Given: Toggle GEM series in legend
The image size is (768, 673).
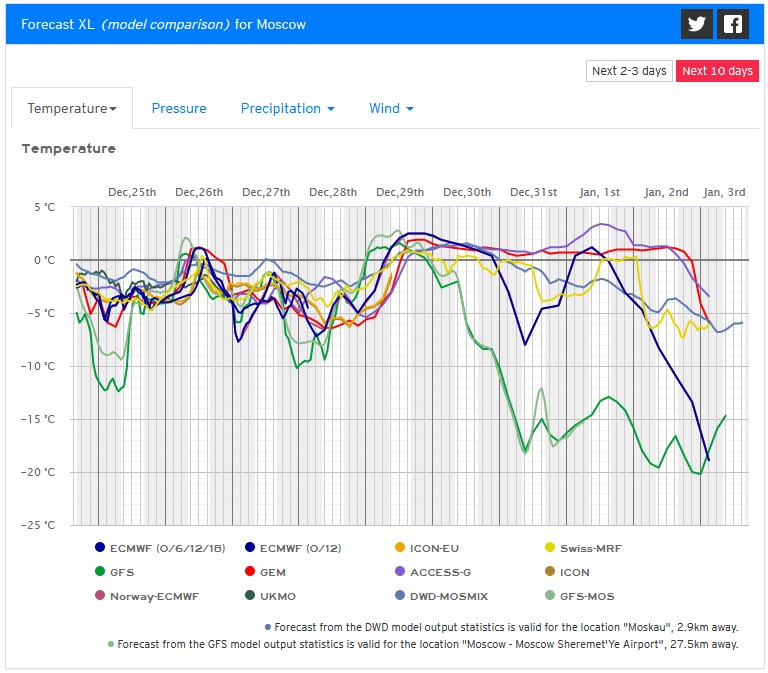Looking at the screenshot, I should click(265, 572).
